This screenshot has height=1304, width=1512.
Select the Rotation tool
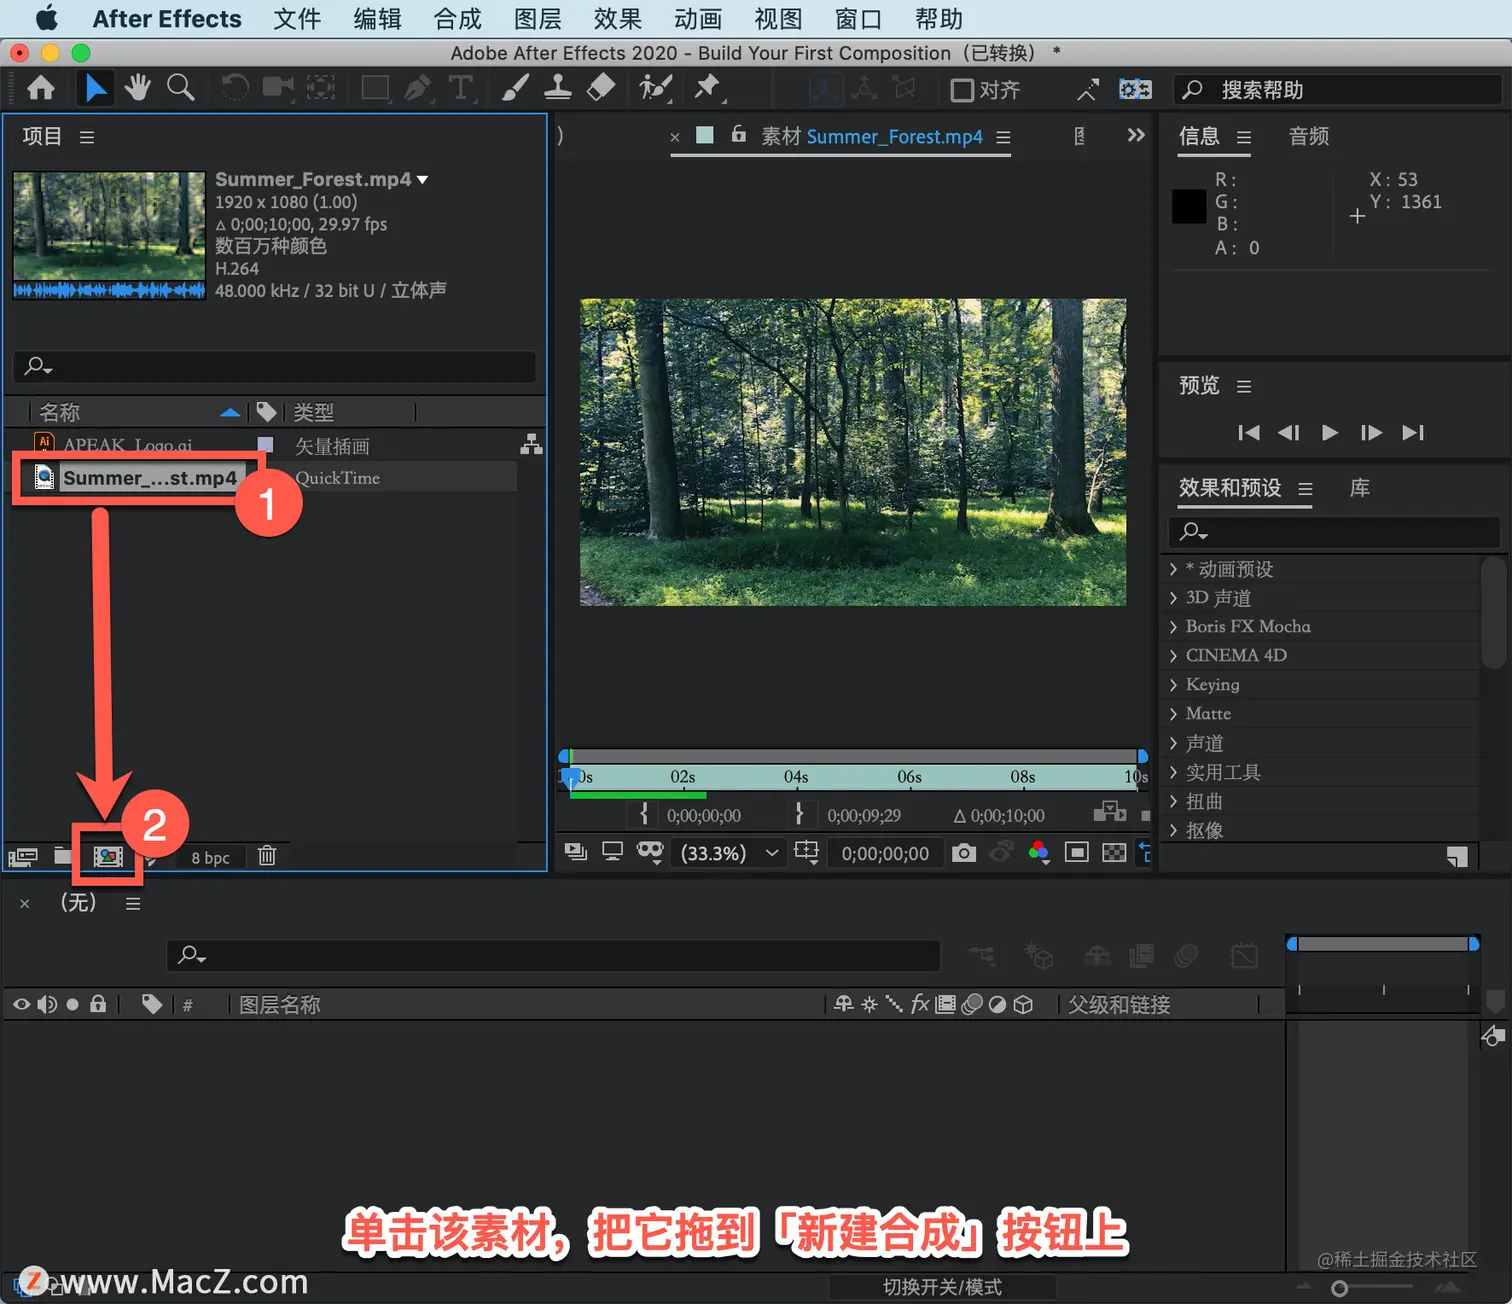[x=235, y=89]
